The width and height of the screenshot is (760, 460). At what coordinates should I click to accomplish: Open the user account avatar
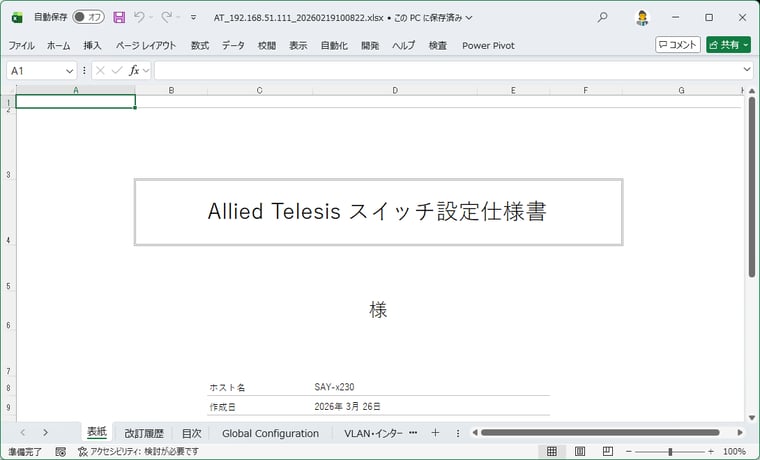[642, 17]
